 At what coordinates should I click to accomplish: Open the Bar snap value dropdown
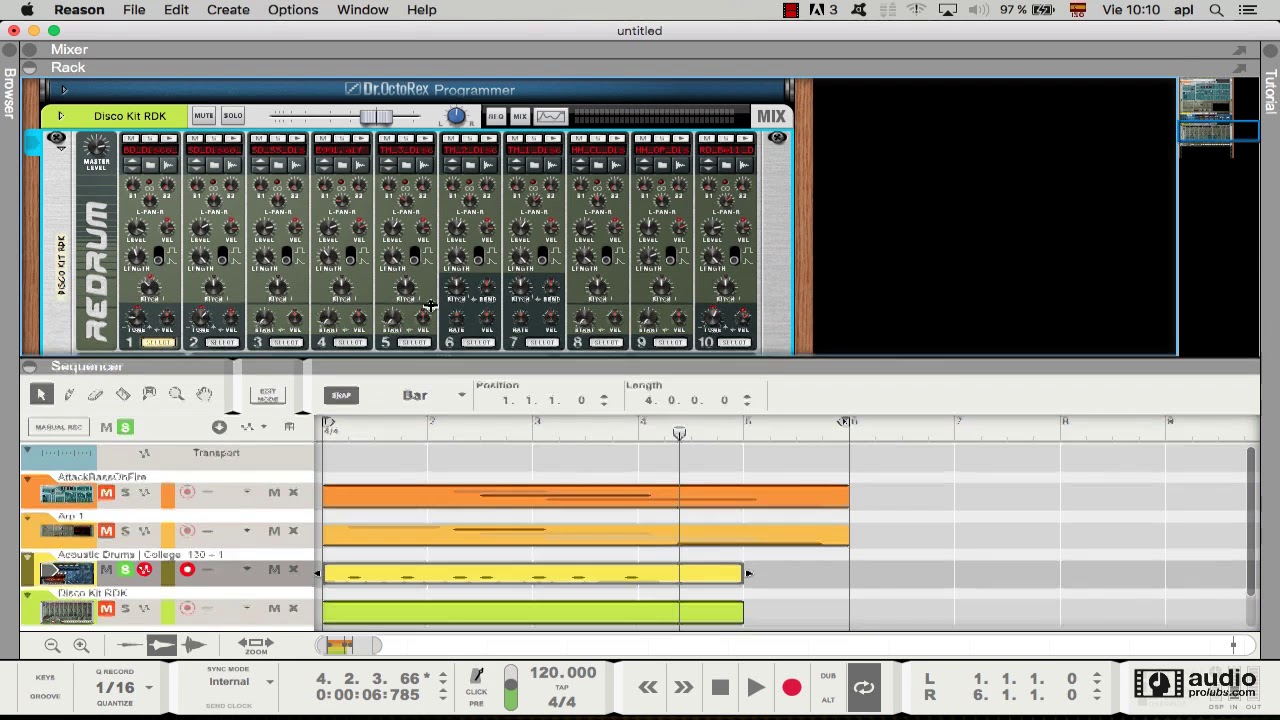pos(461,395)
